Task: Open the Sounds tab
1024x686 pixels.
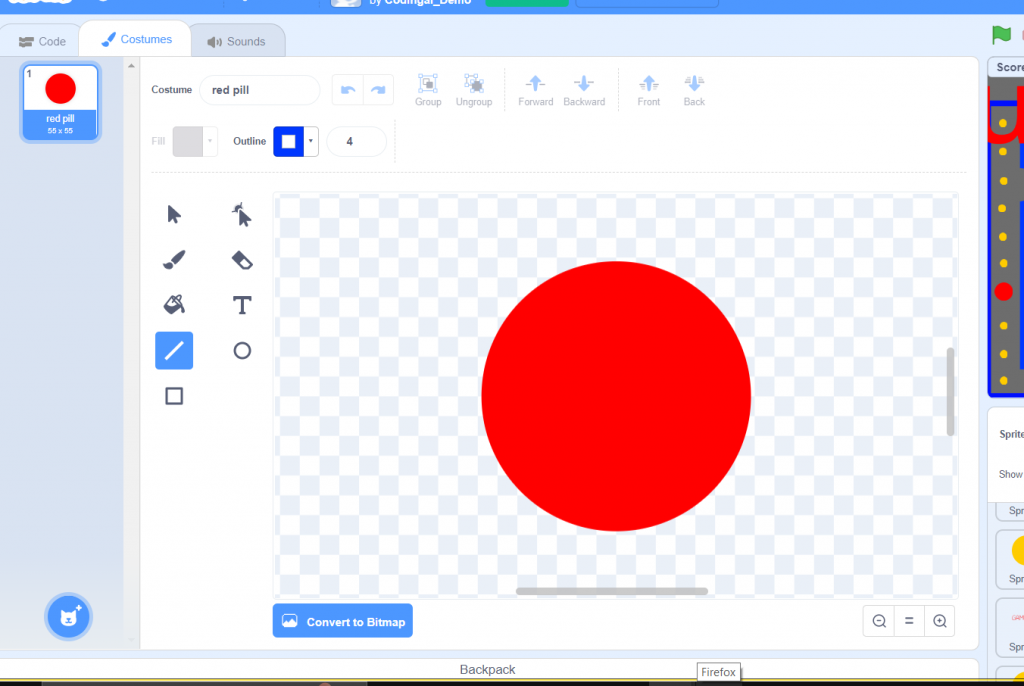Action: tap(237, 40)
